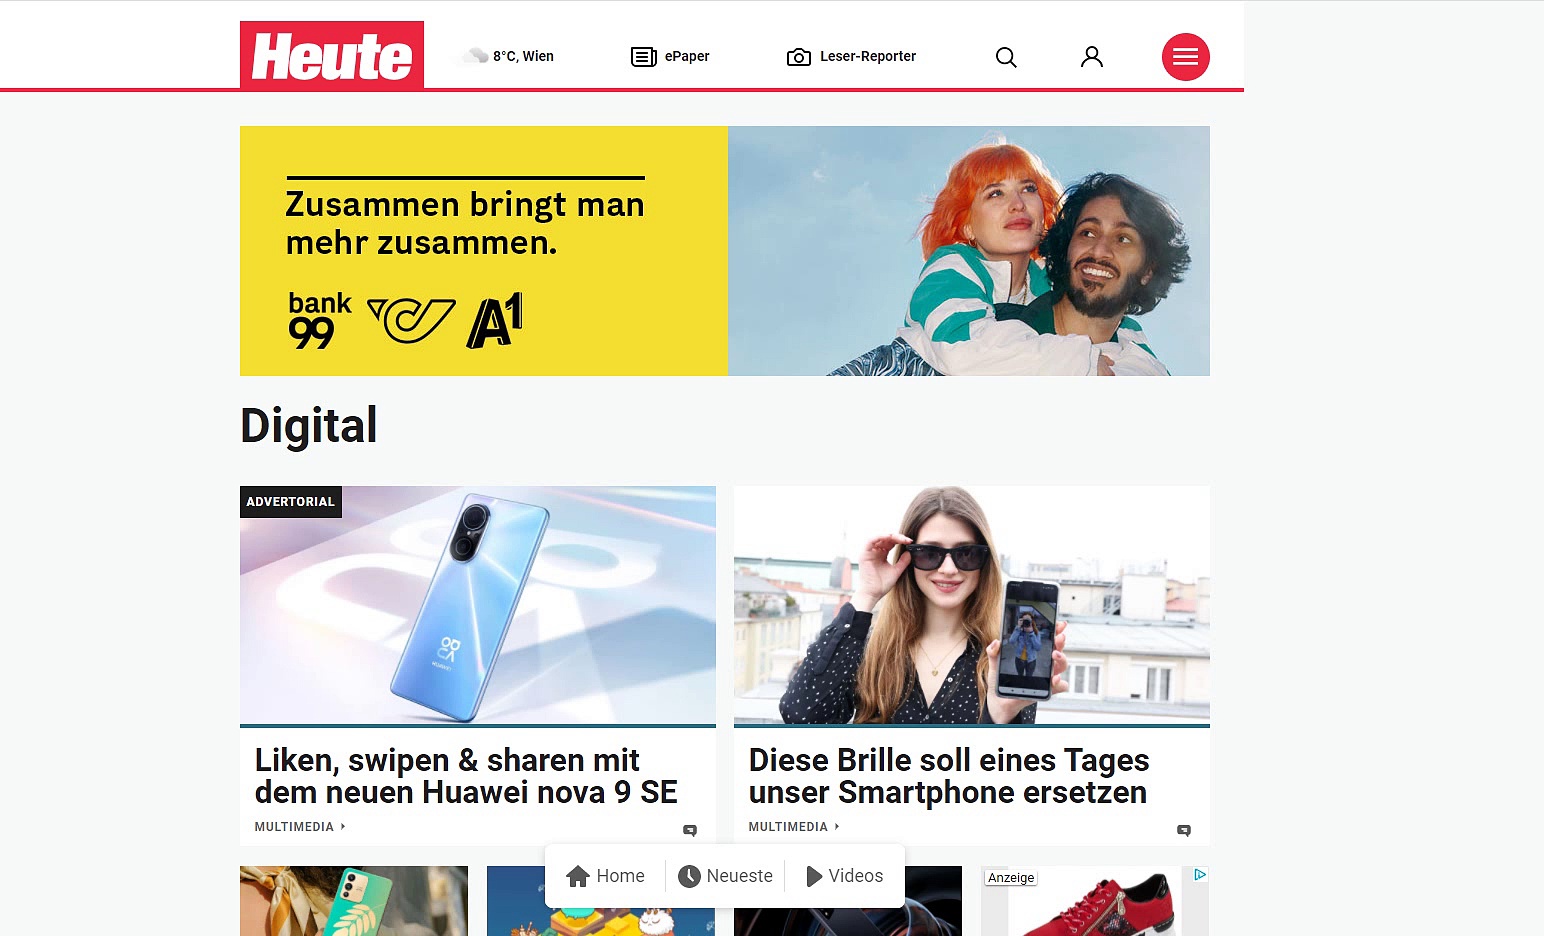Image resolution: width=1544 pixels, height=936 pixels.
Task: Go to Home in floating navigation
Action: (605, 876)
